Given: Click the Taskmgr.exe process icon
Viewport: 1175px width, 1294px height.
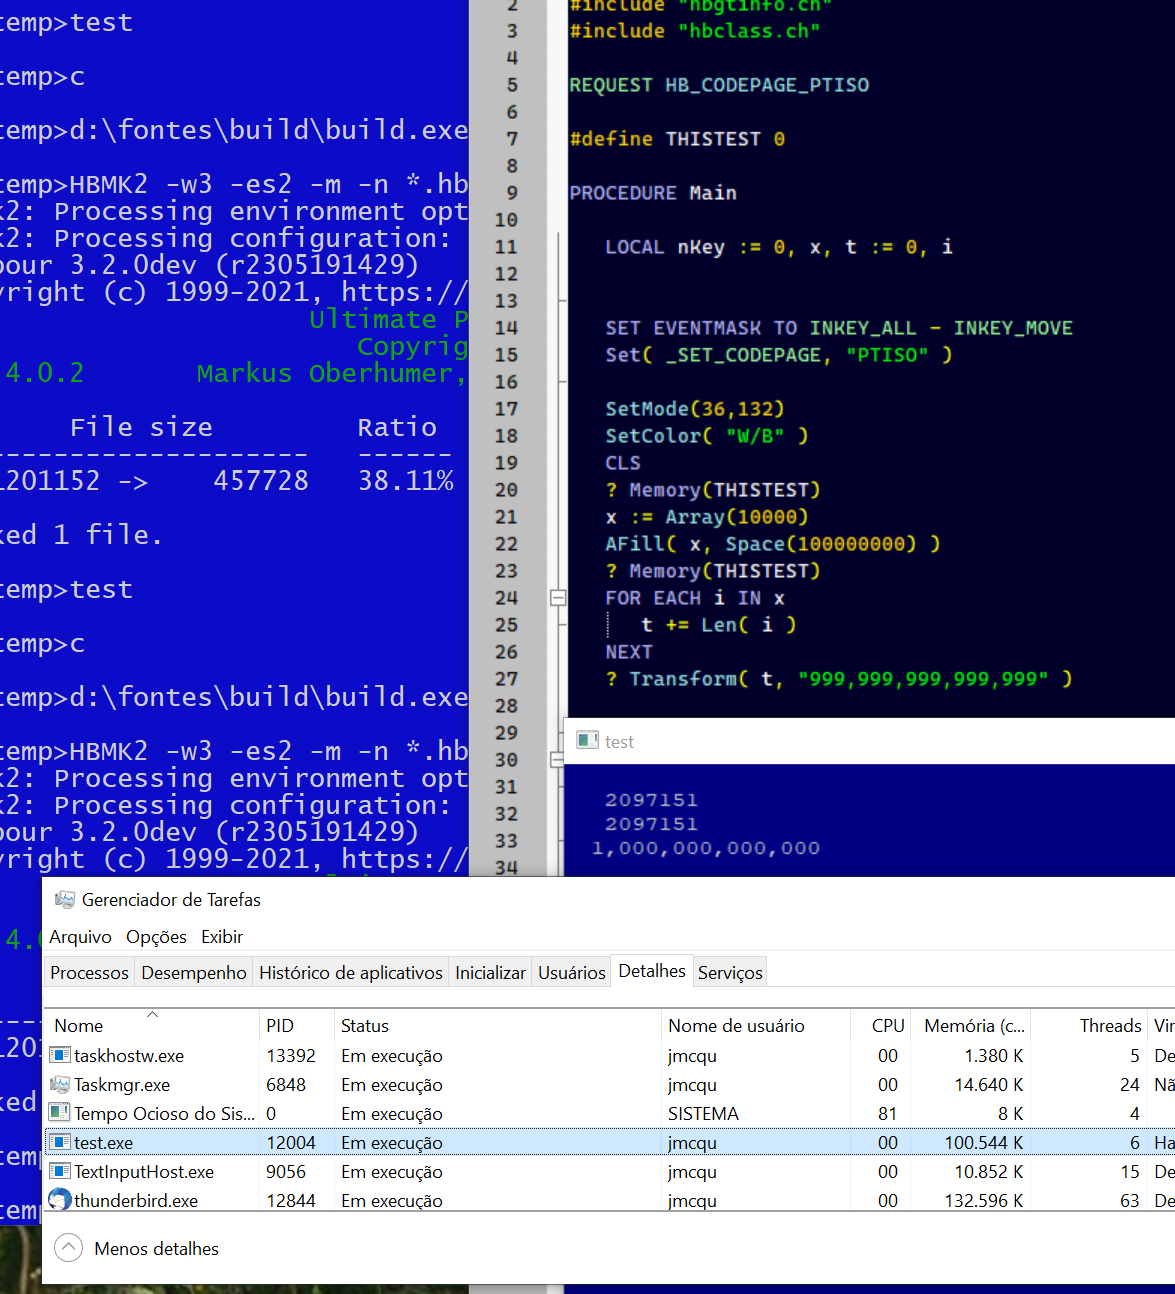Looking at the screenshot, I should tap(60, 1085).
